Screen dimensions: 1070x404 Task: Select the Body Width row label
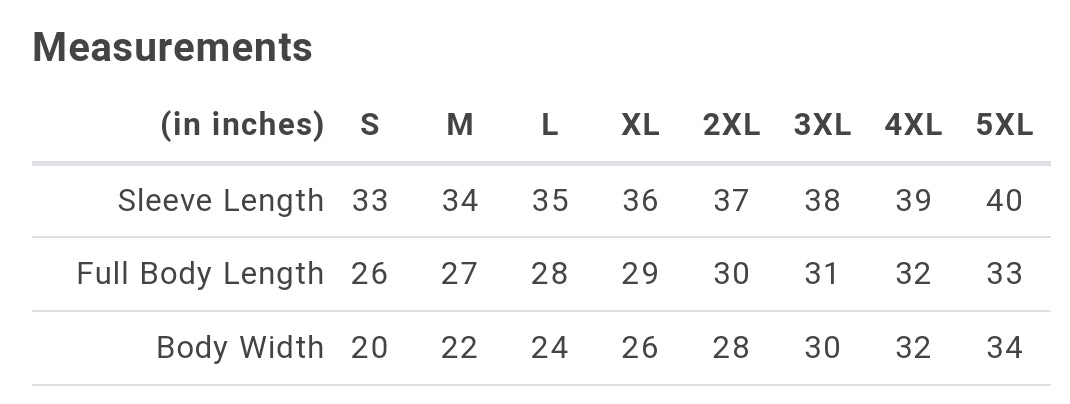click(x=240, y=348)
